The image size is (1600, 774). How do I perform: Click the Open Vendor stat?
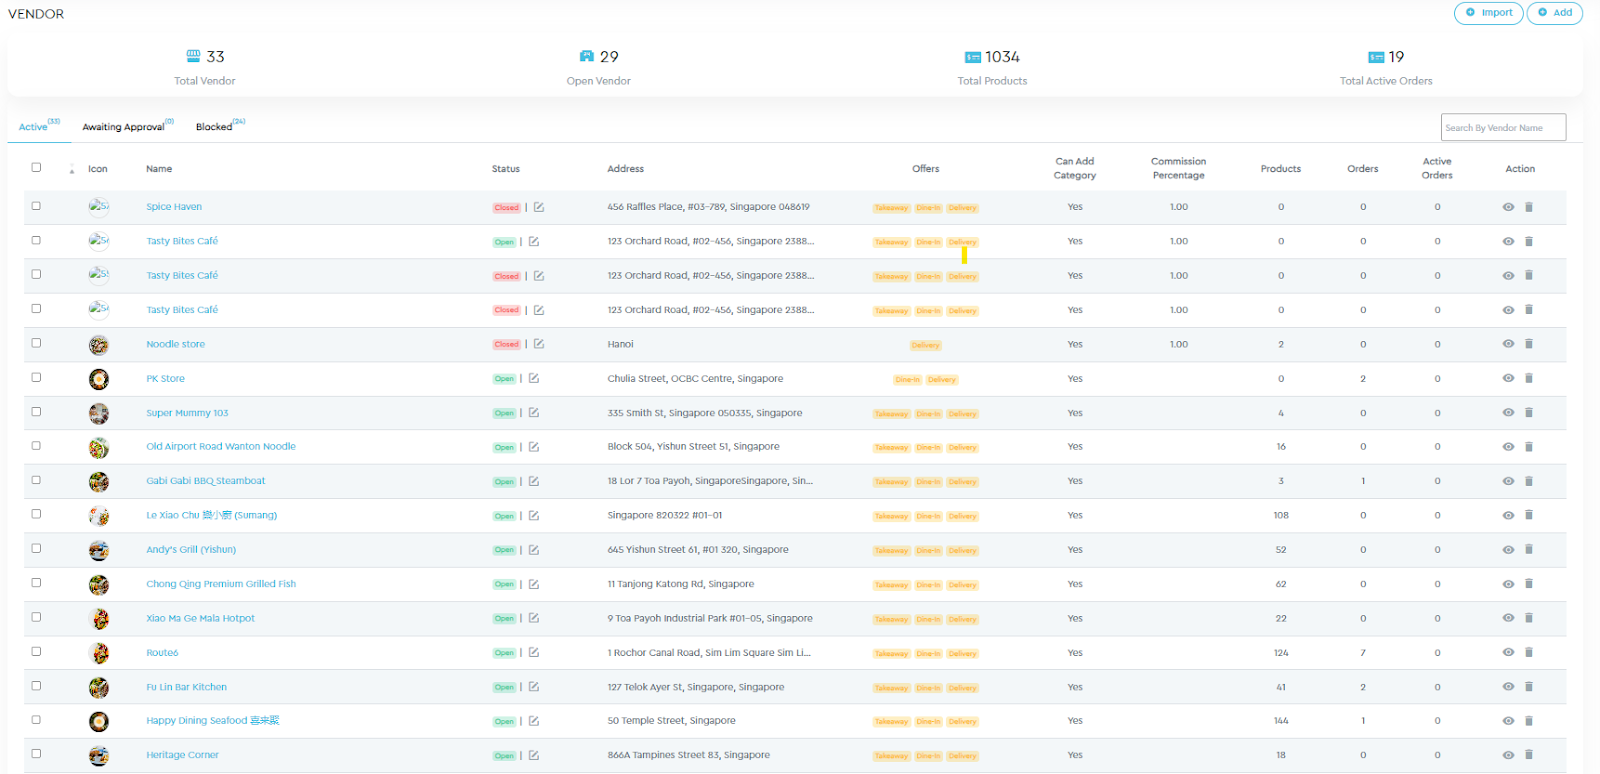click(x=598, y=68)
